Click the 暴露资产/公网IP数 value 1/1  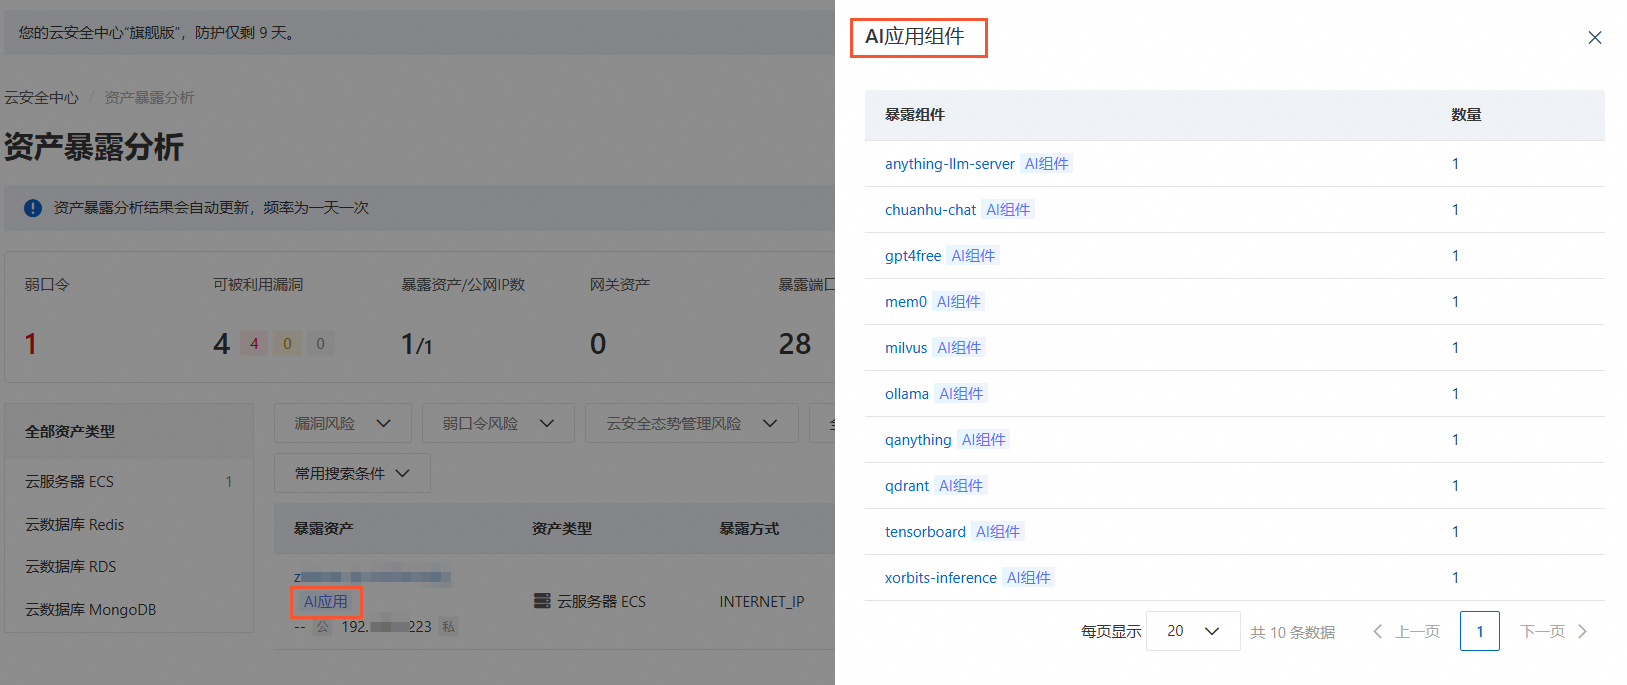(x=417, y=344)
